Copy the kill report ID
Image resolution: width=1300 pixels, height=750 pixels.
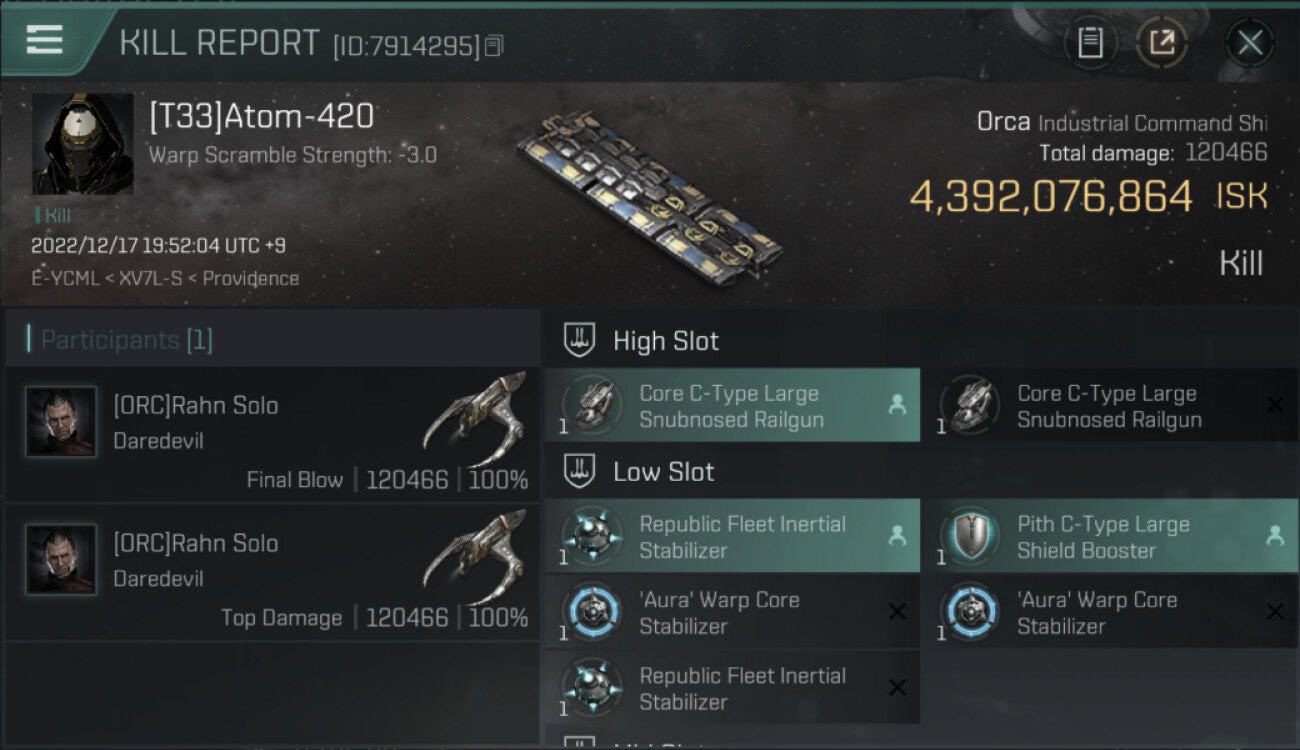pos(494,46)
